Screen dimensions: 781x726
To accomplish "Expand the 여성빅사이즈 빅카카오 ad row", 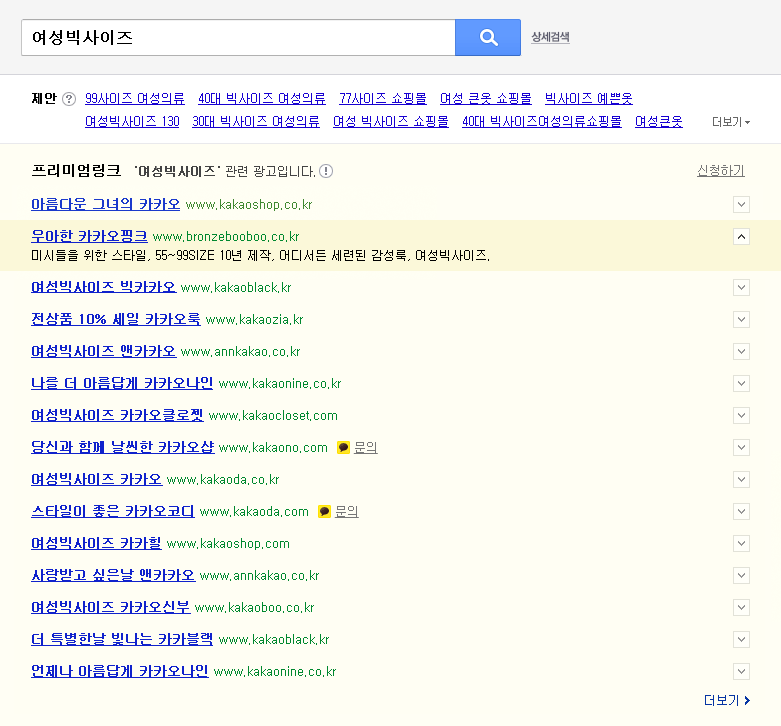I will (x=741, y=287).
